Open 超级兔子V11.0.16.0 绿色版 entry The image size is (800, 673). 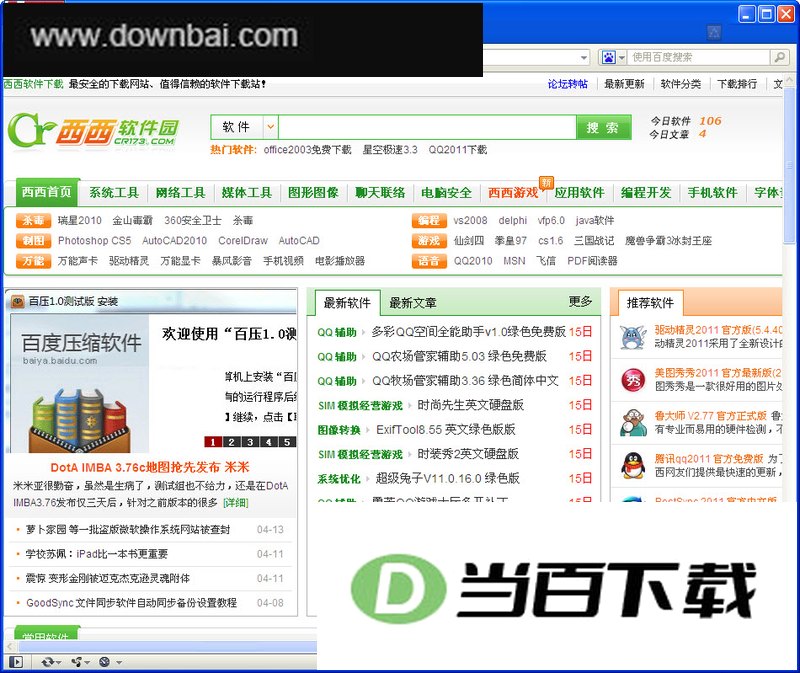point(447,479)
